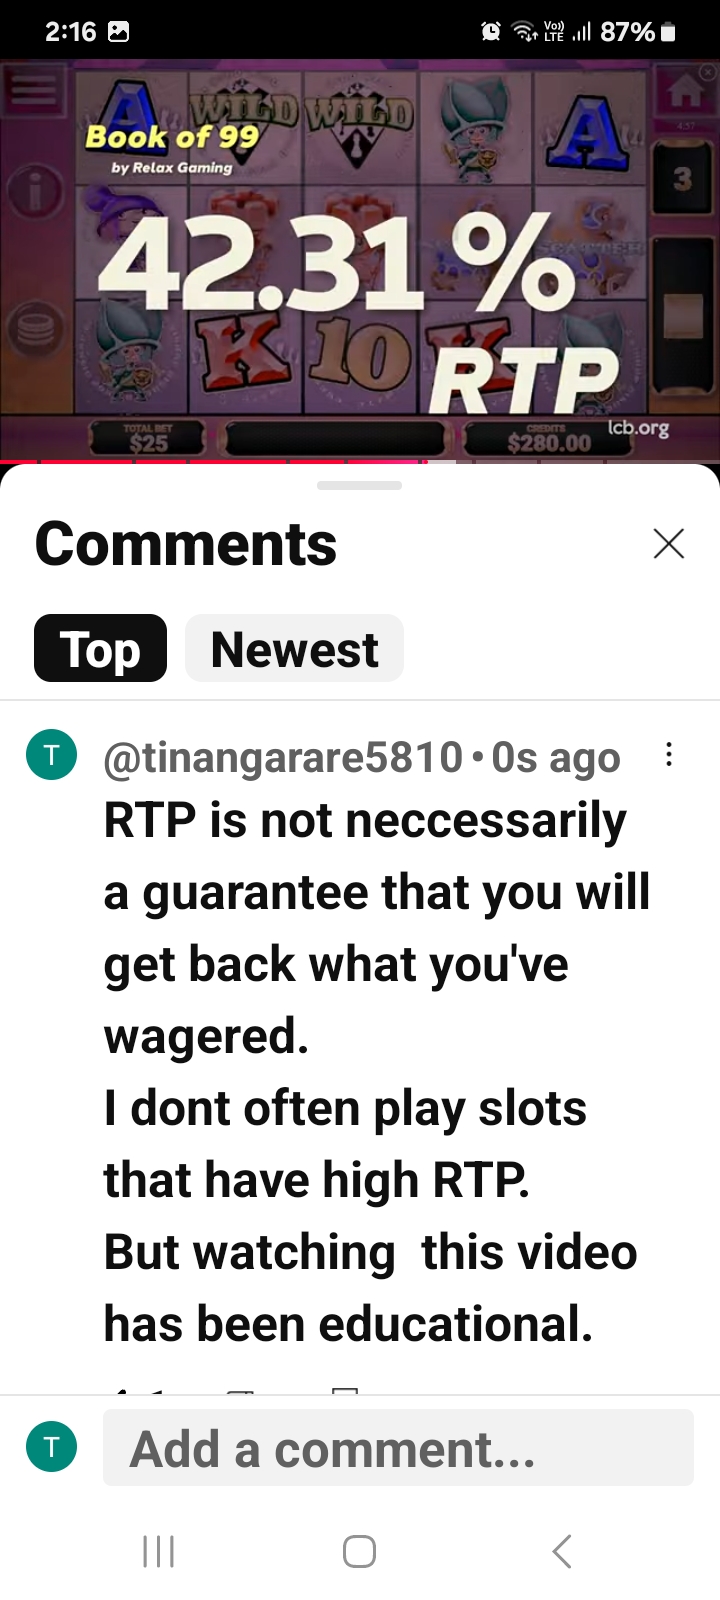The width and height of the screenshot is (720, 1600).
Task: Open recent apps with the navigation button
Action: click(158, 1551)
